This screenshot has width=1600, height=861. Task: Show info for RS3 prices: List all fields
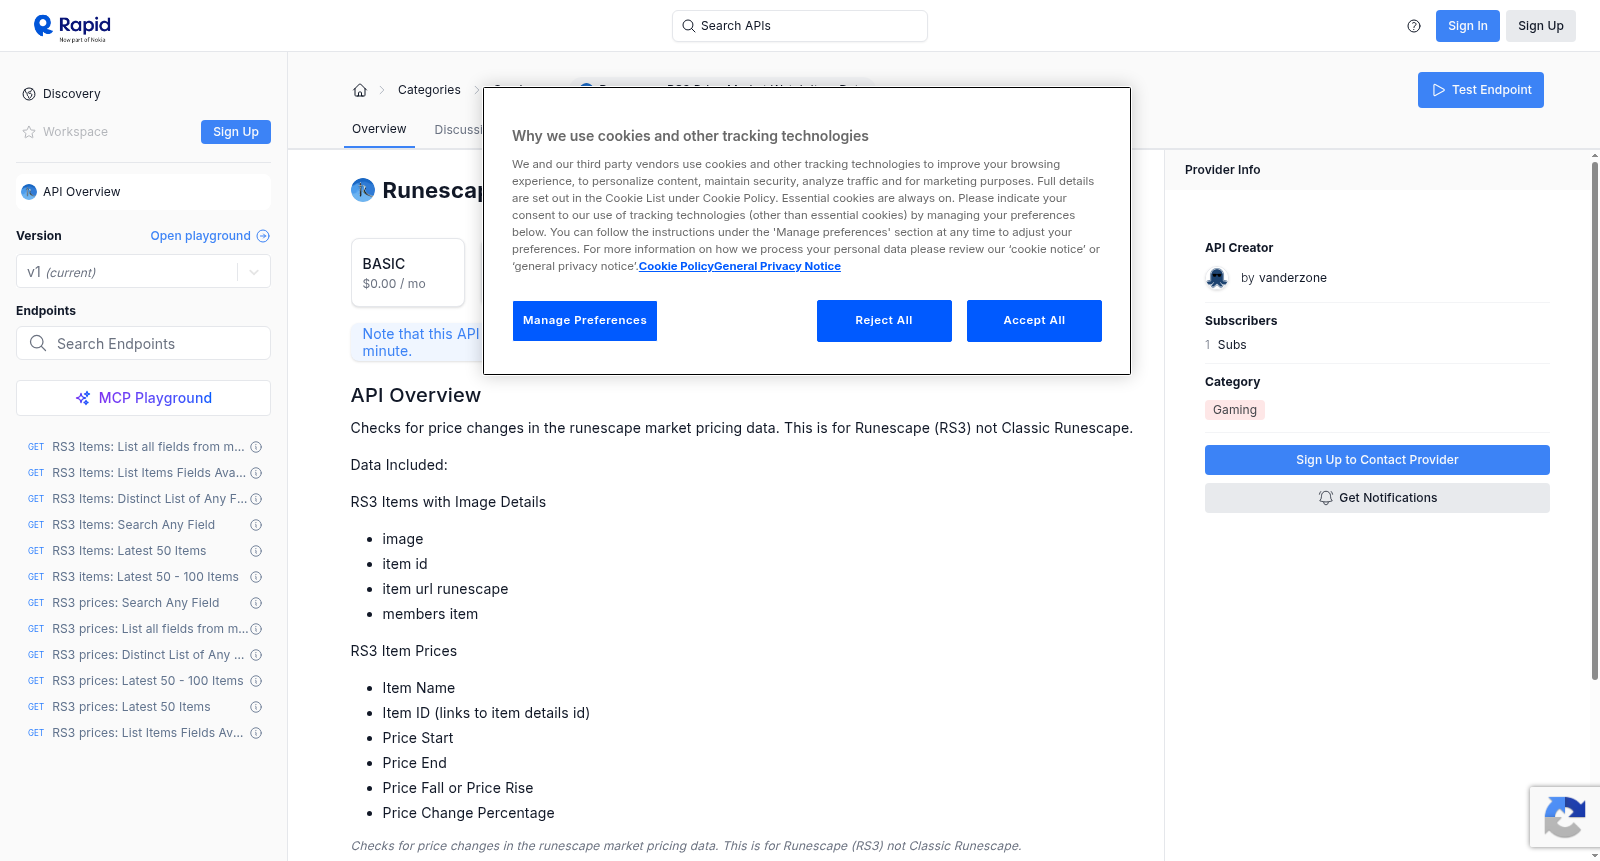[x=256, y=629]
